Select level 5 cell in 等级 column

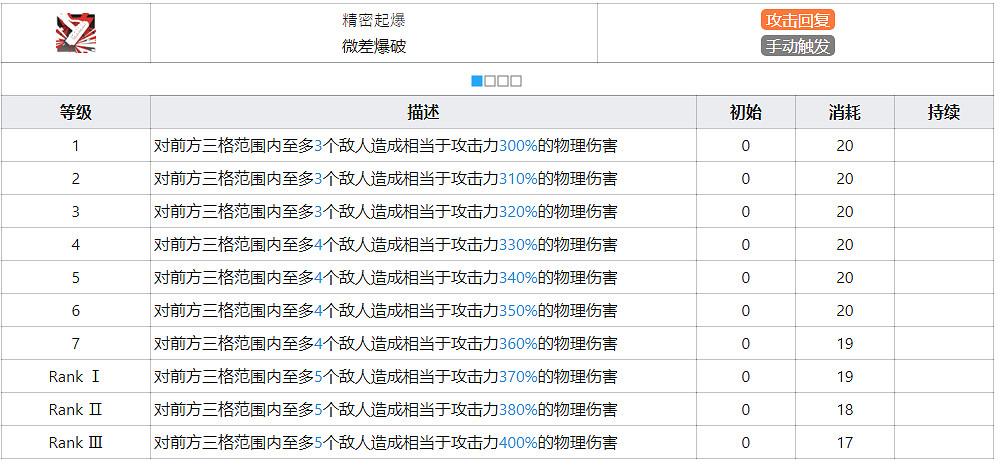[x=76, y=277]
